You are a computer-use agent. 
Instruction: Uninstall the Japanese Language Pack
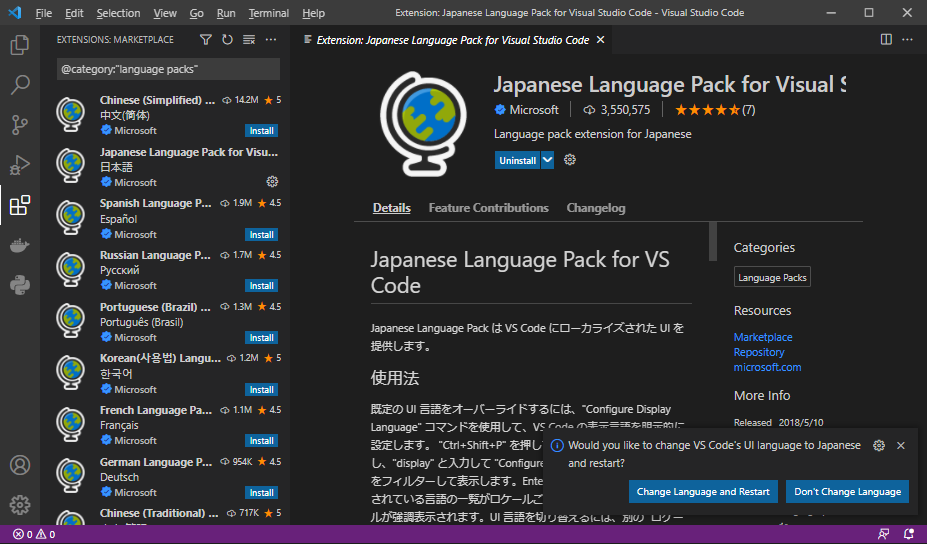coord(517,160)
